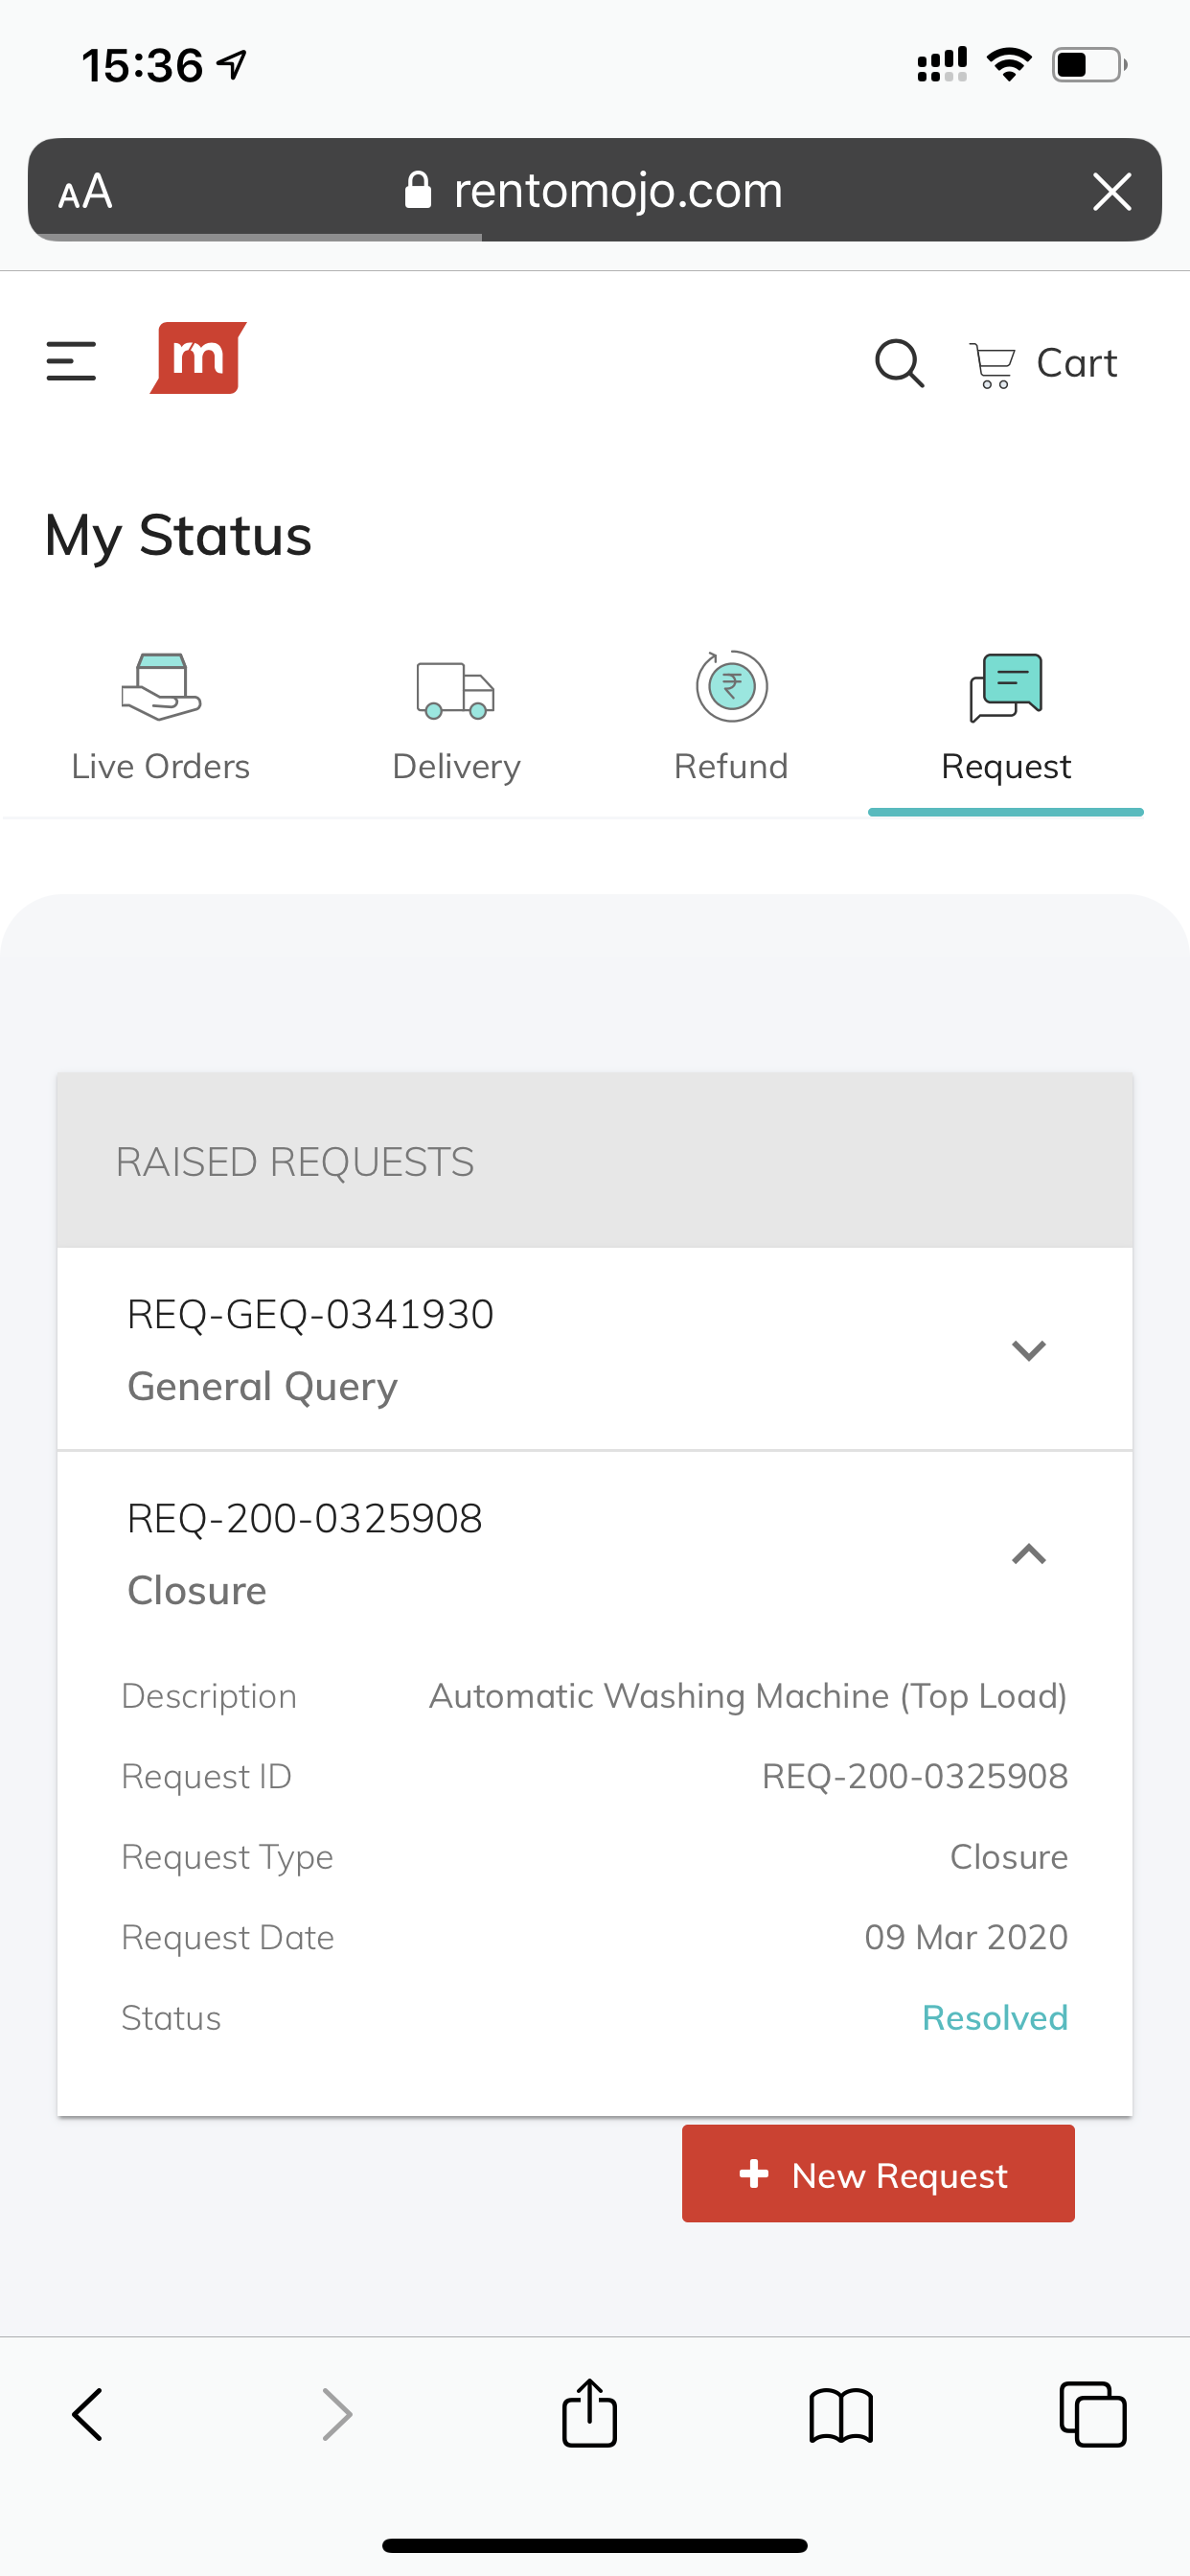Tap the Resolved status text
The width and height of the screenshot is (1190, 2576).
994,2018
